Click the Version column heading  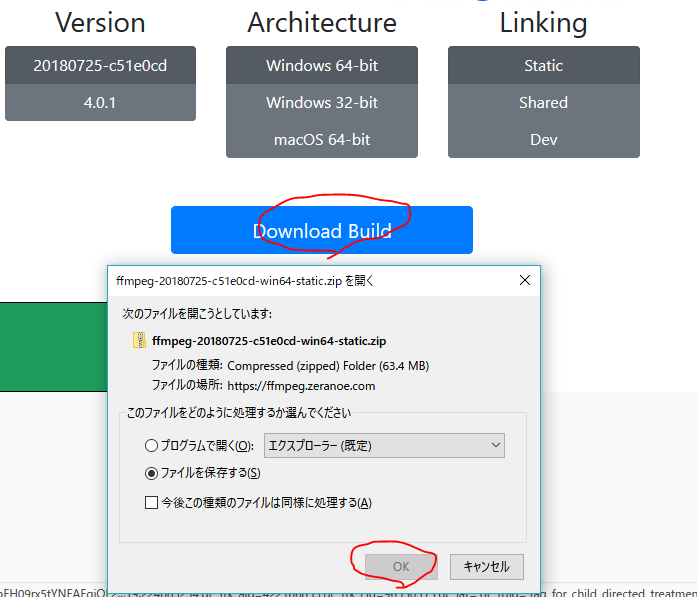pyautogui.click(x=100, y=22)
